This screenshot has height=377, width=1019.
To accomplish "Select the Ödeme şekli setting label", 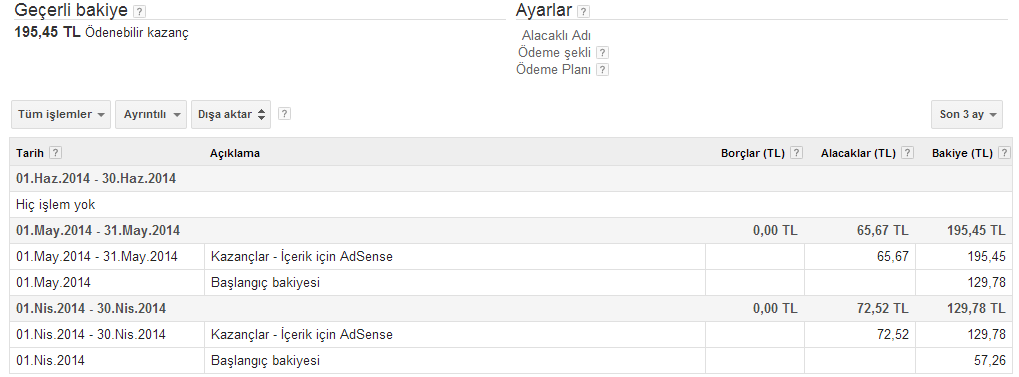I will coord(554,53).
